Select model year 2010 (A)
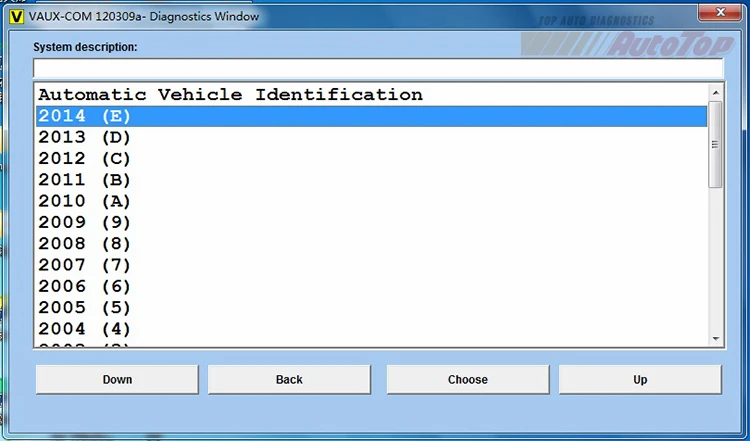The width and height of the screenshot is (750, 441). pos(371,201)
